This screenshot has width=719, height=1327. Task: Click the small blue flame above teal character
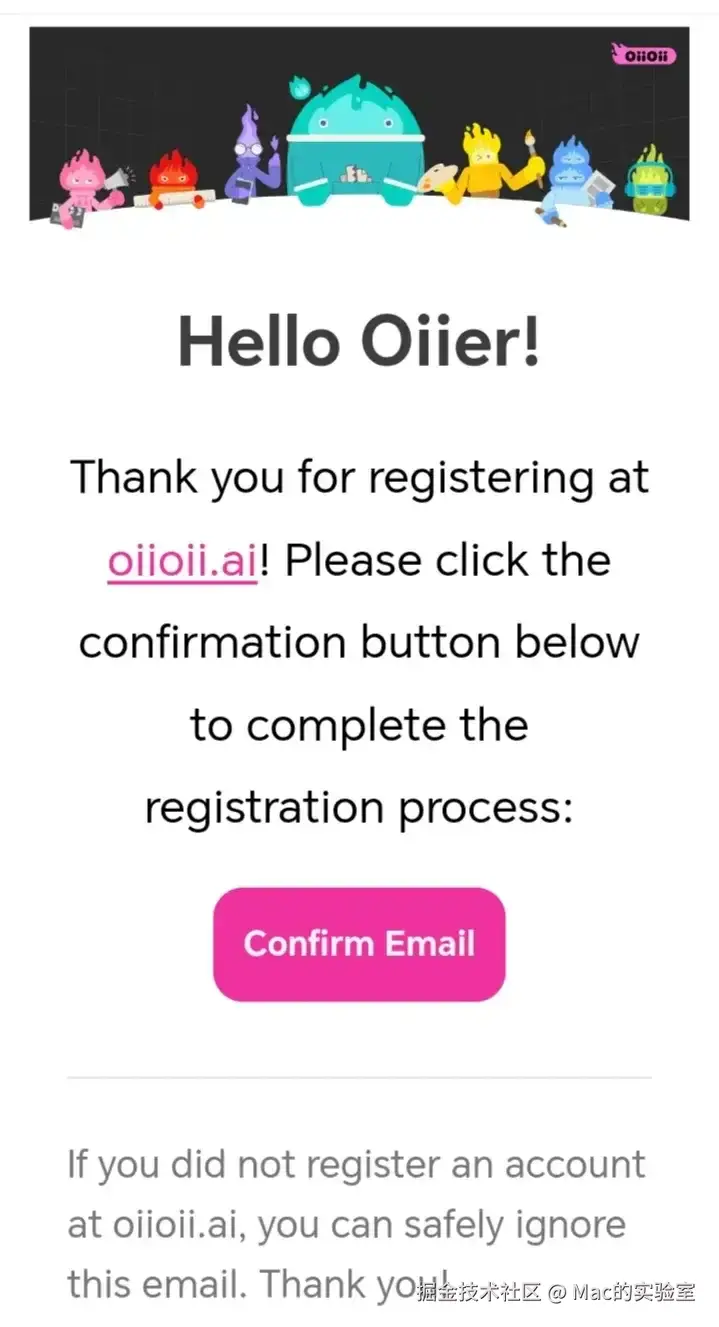point(297,88)
